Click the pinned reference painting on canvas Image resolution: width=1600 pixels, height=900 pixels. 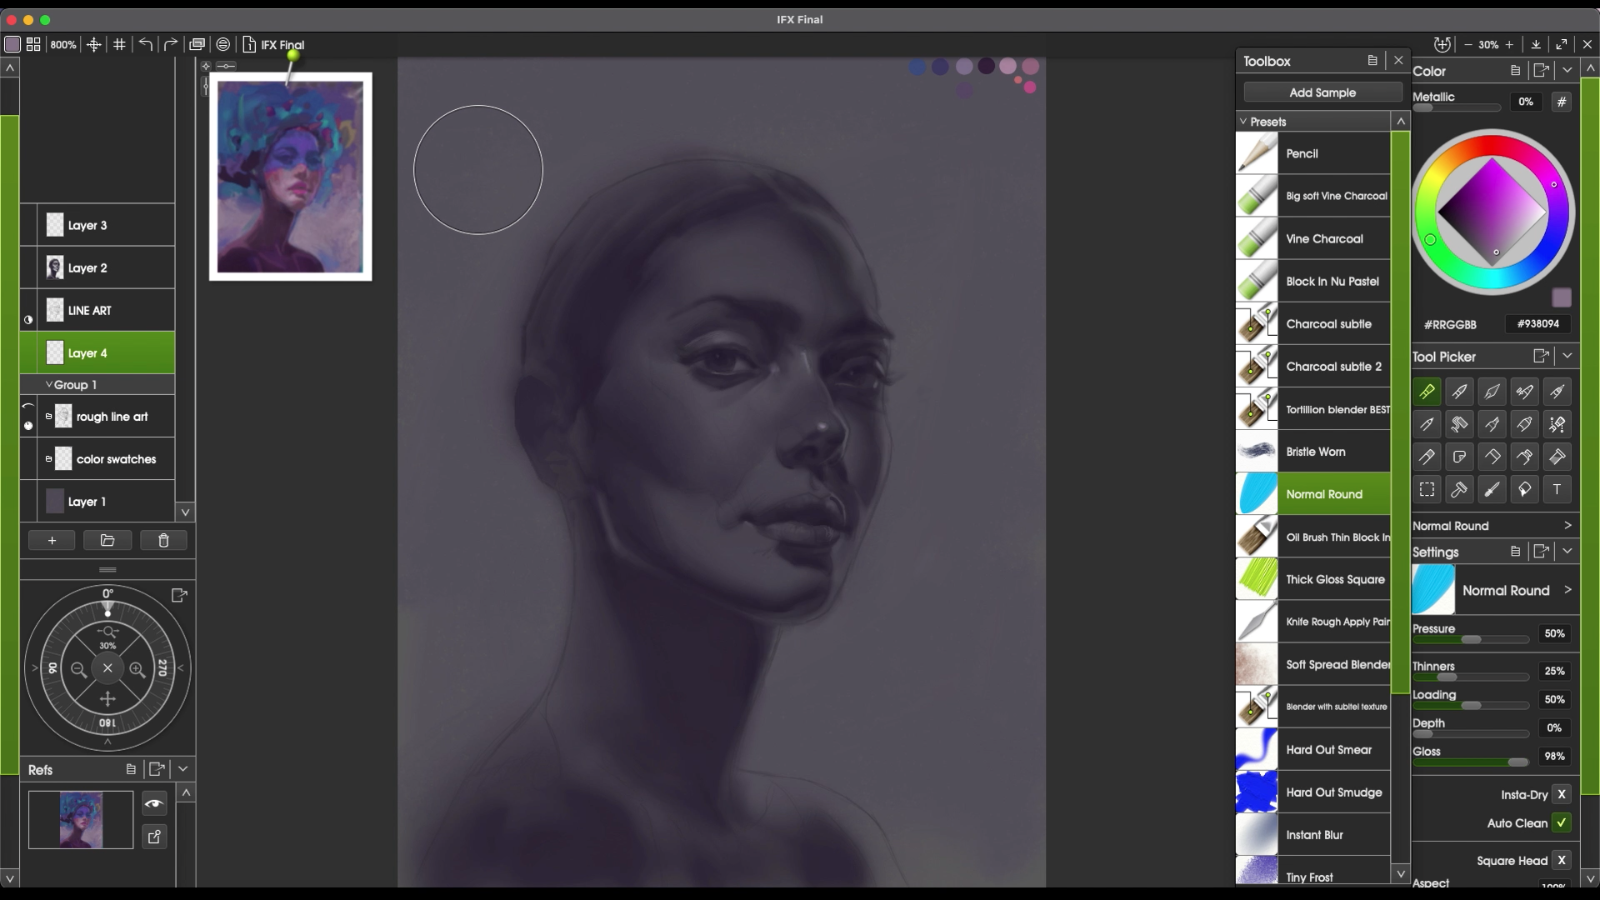290,176
